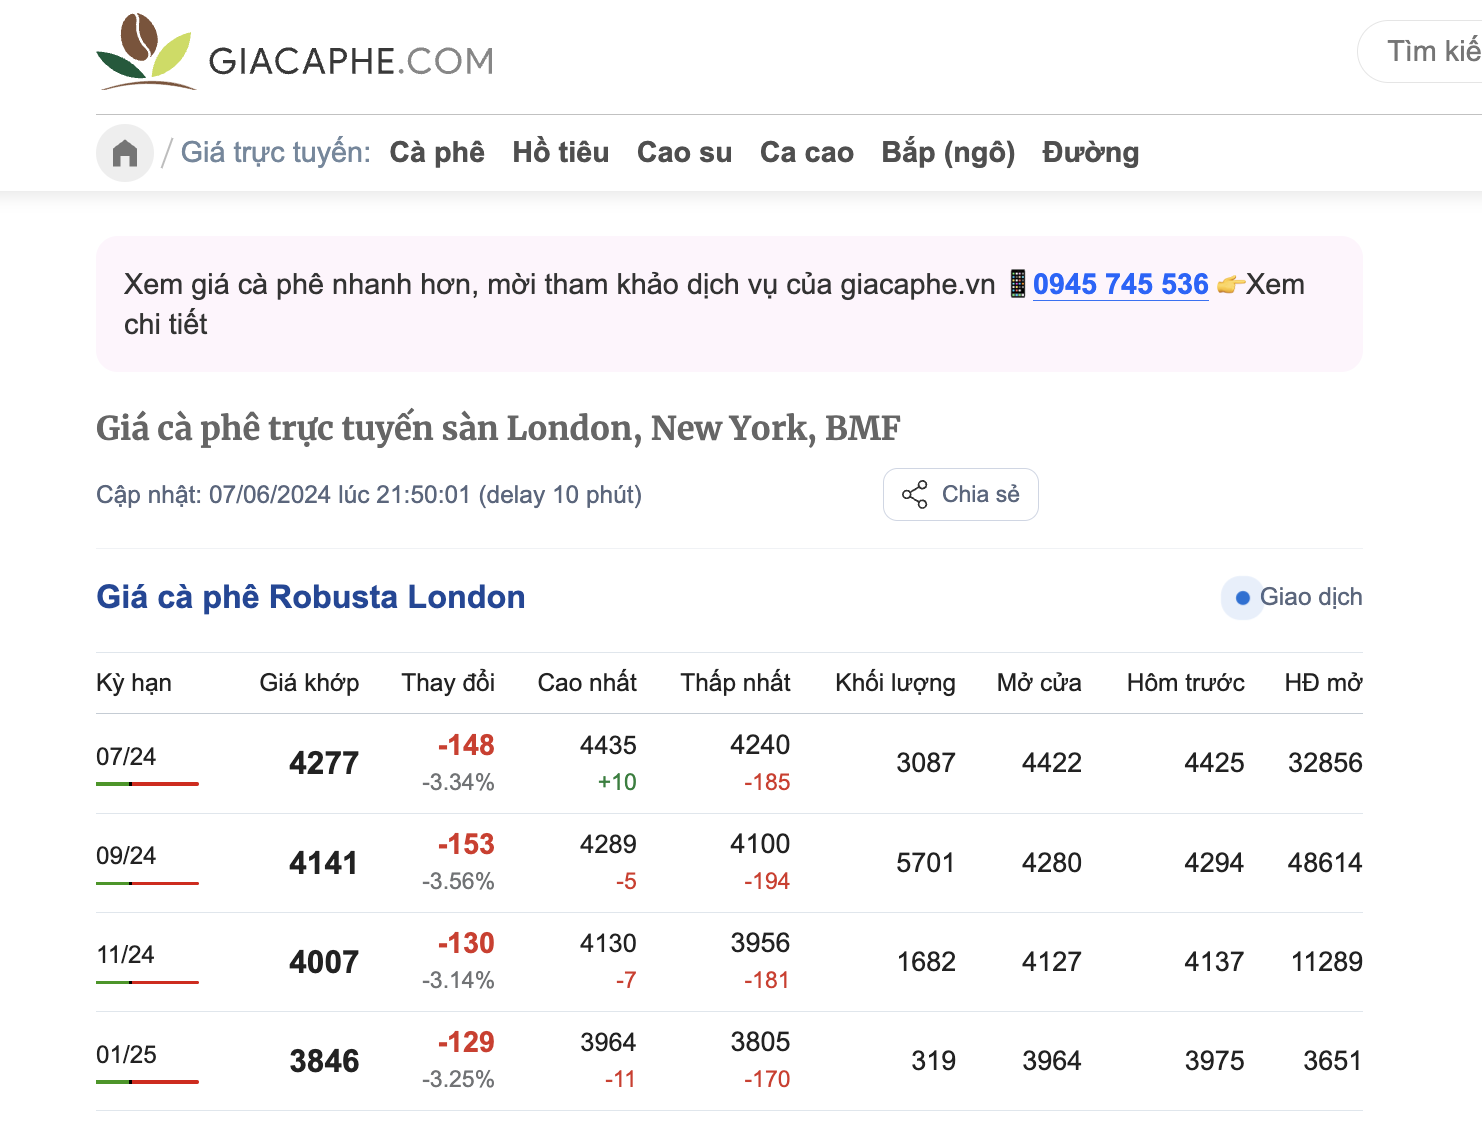The width and height of the screenshot is (1482, 1136).
Task: Click the page title about London, New York, BMF
Action: point(498,428)
